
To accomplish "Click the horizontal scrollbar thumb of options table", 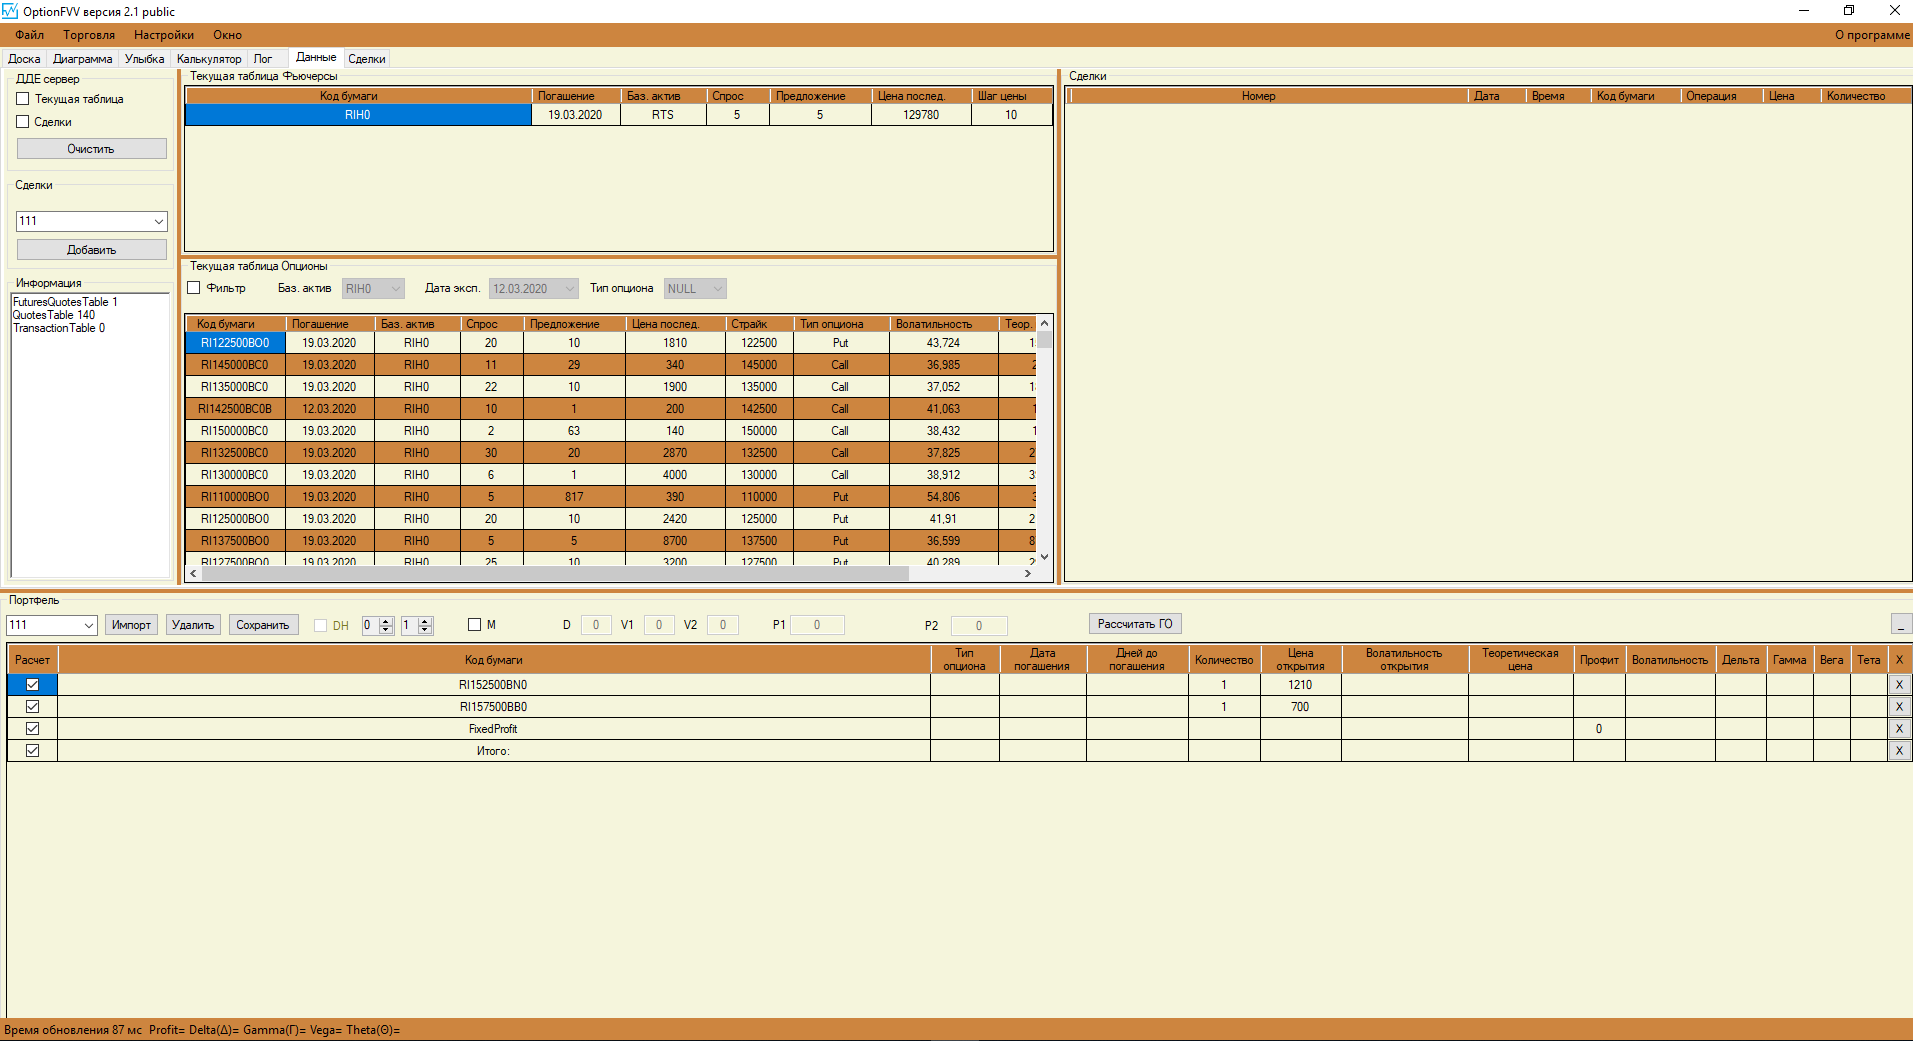I will pos(554,574).
